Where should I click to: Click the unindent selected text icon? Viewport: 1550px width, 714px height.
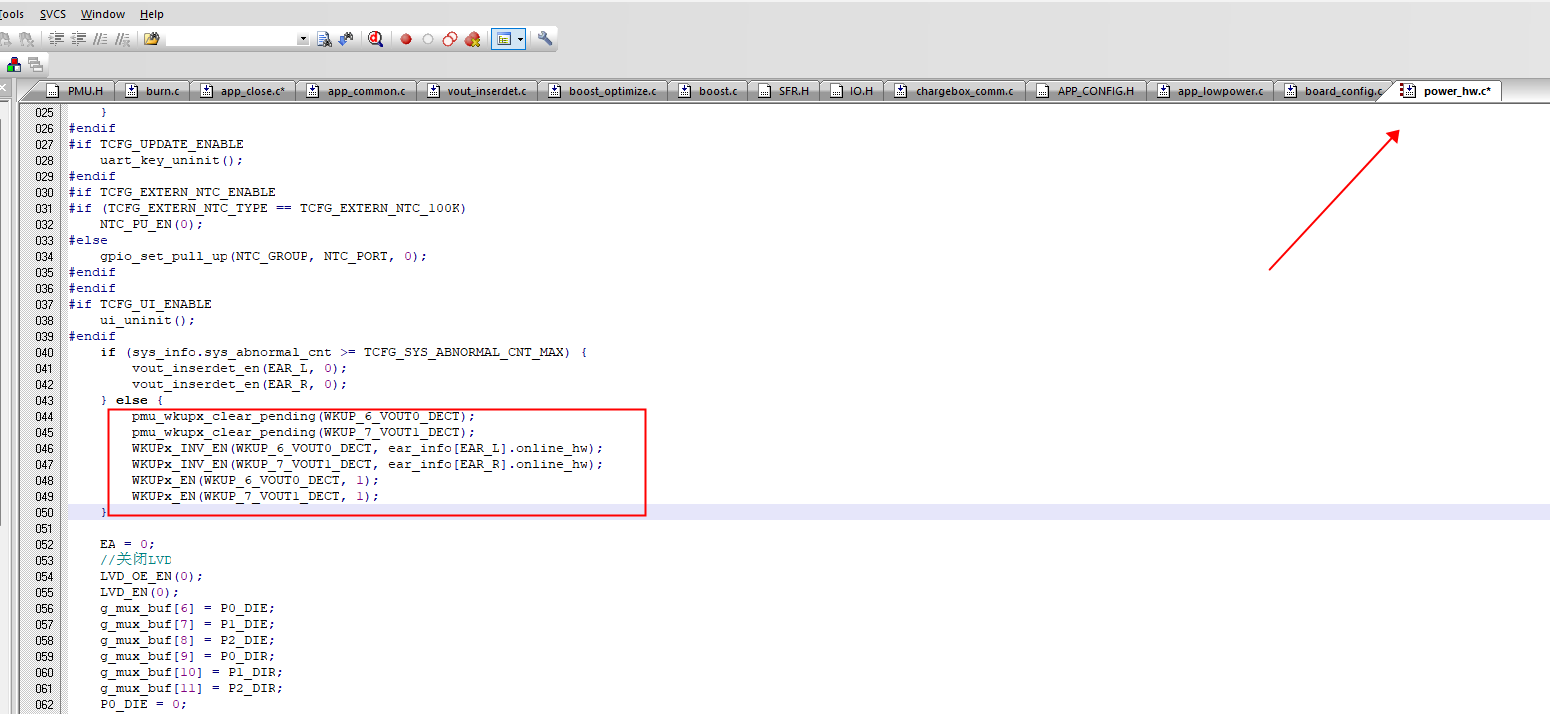tap(79, 39)
